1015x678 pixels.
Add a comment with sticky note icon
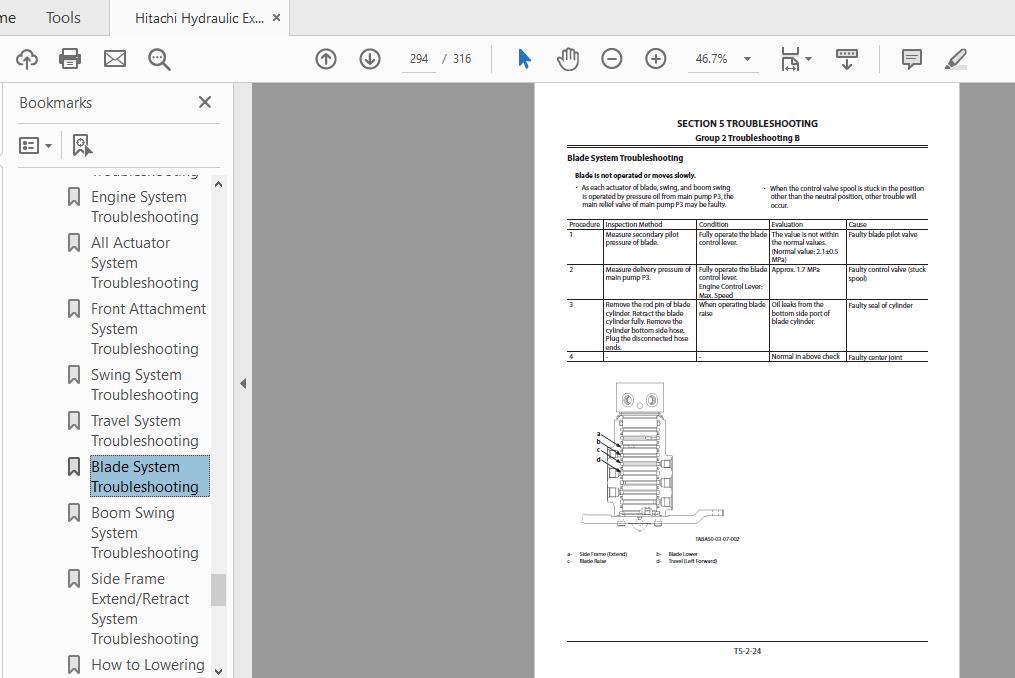[x=911, y=59]
